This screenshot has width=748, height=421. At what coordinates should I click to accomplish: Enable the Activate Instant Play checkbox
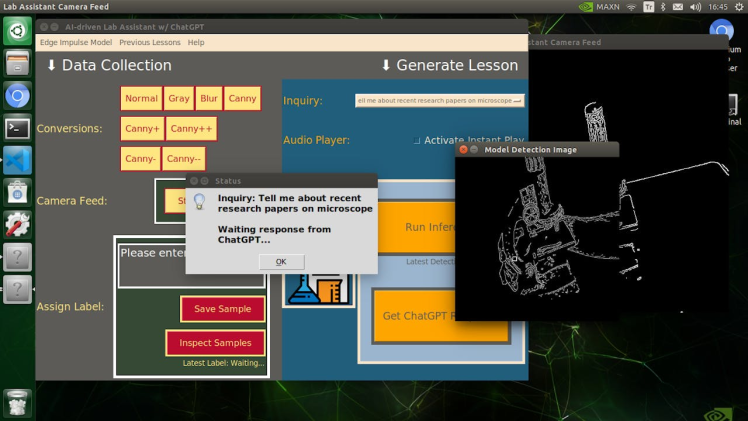pos(417,141)
